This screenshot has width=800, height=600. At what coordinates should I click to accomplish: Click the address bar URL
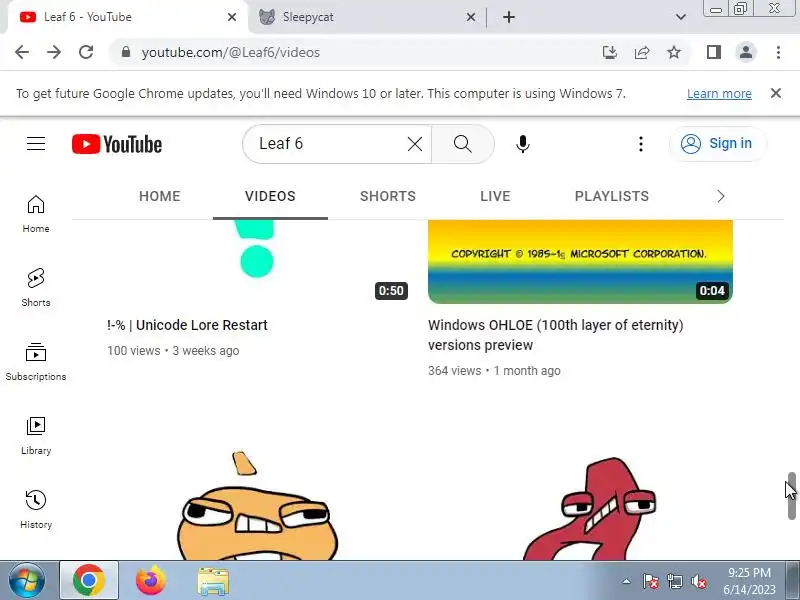click(x=231, y=53)
